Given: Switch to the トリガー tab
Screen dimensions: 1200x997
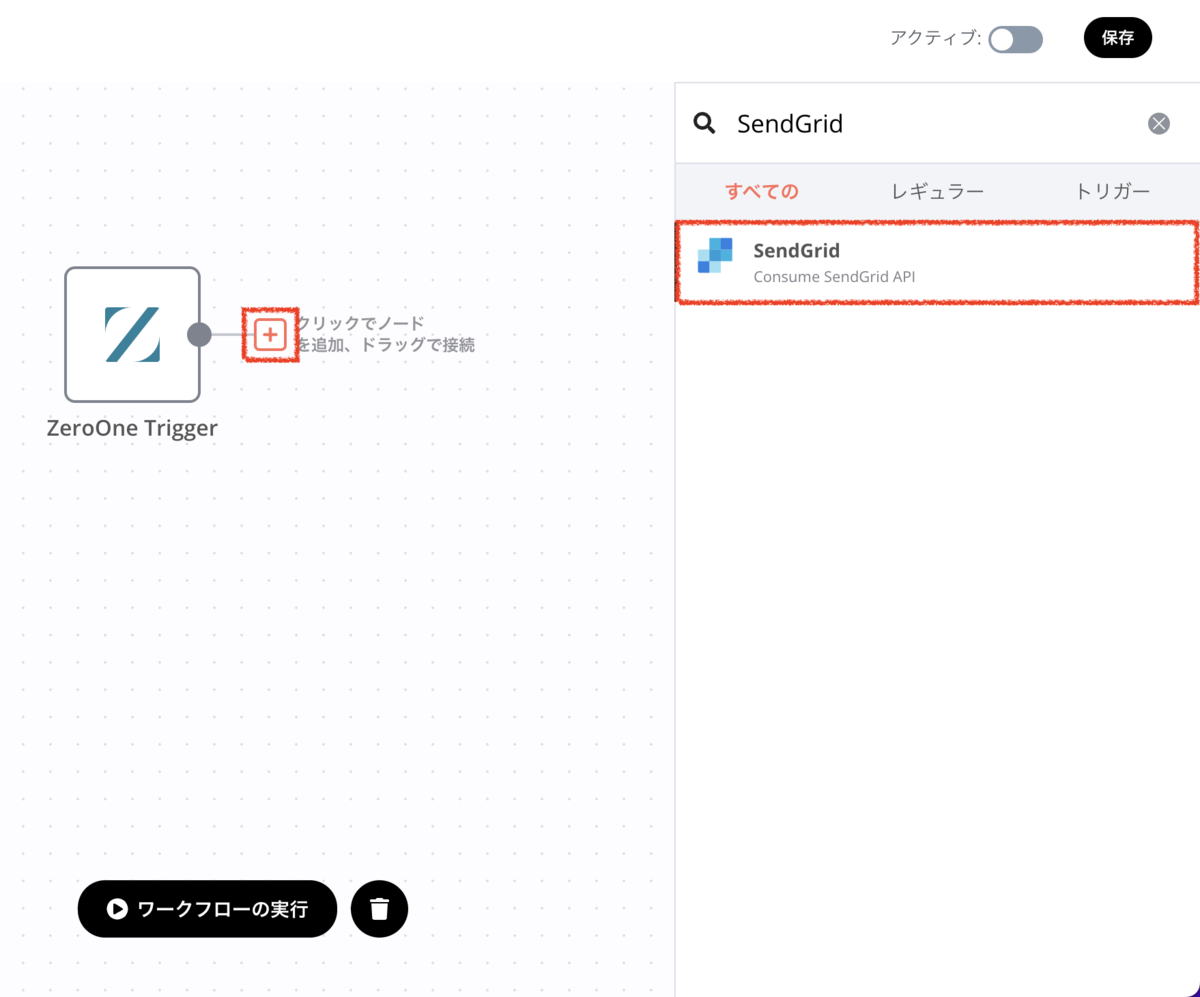Looking at the screenshot, I should point(1113,191).
